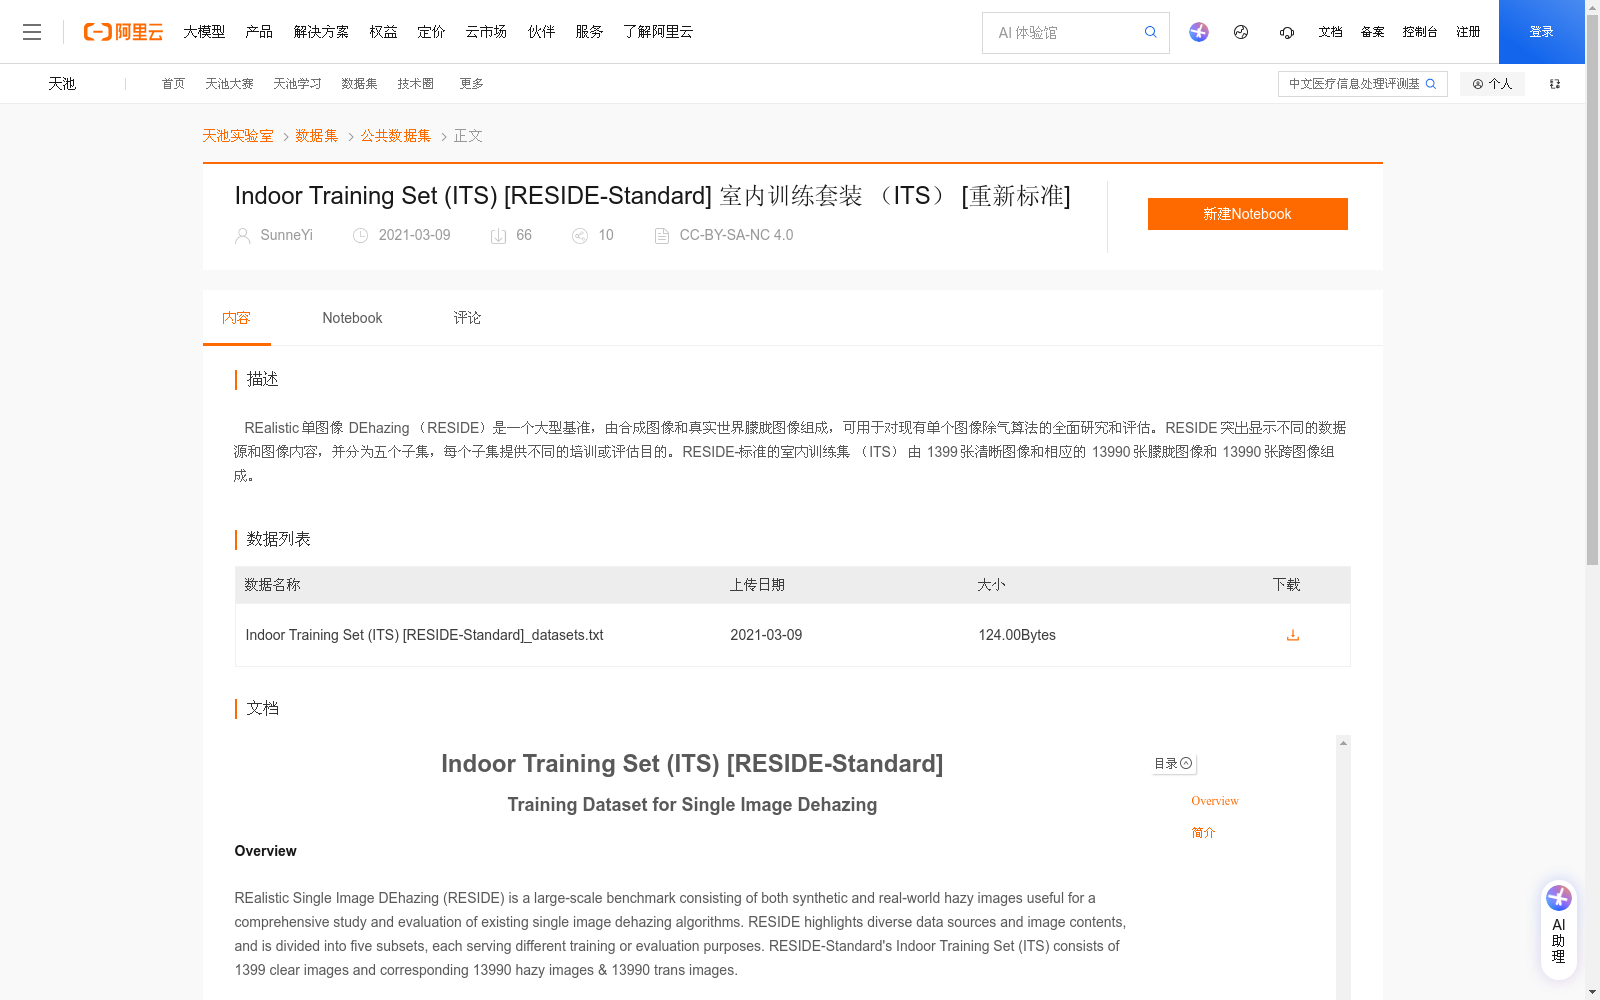
Task: Open the 伙伴 menu item
Action: click(541, 32)
